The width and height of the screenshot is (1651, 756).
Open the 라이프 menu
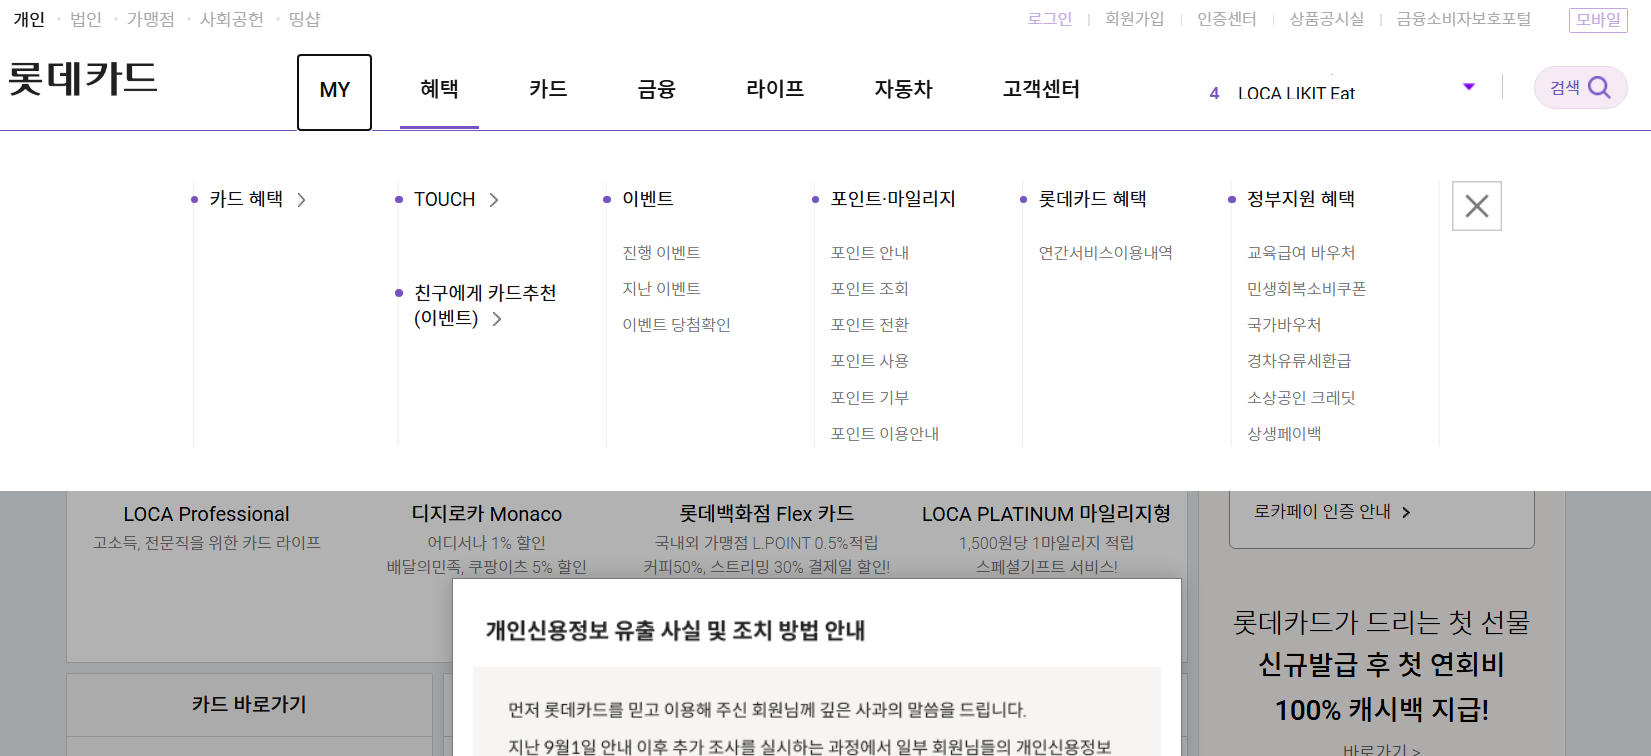(x=775, y=90)
